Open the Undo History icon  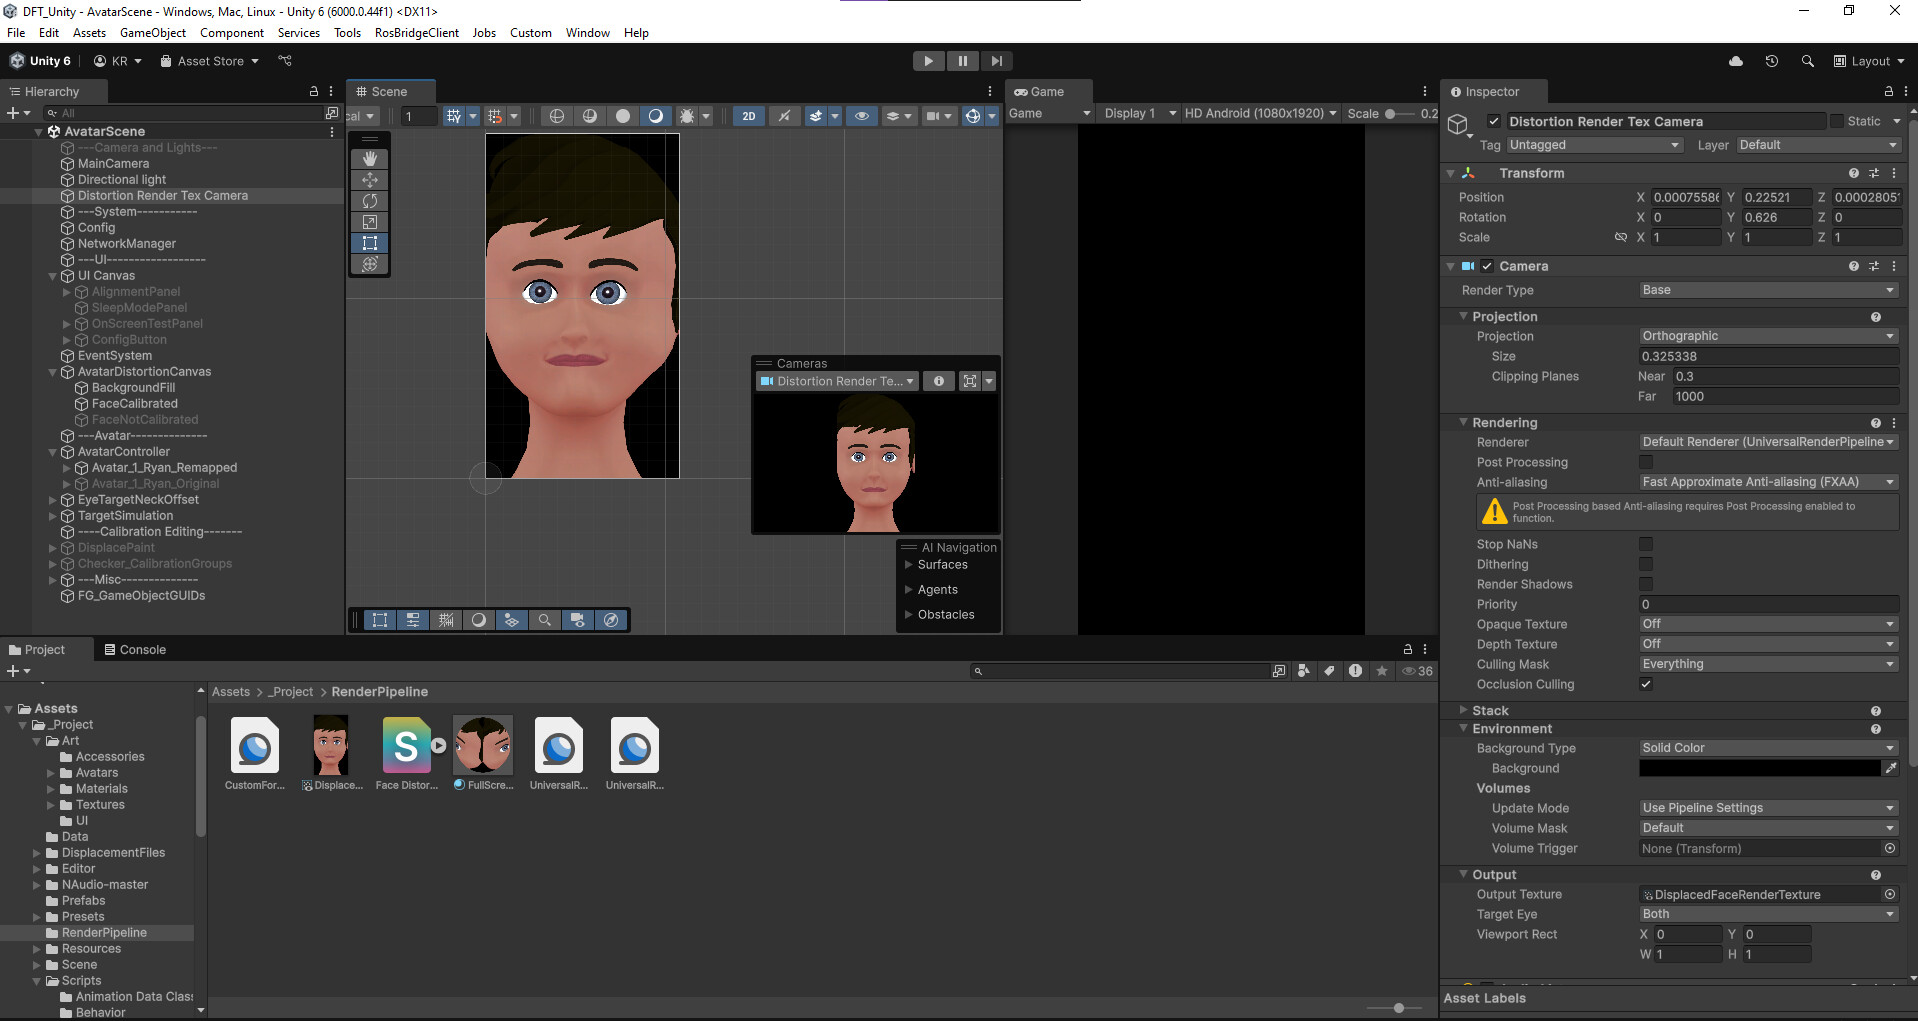[1771, 61]
